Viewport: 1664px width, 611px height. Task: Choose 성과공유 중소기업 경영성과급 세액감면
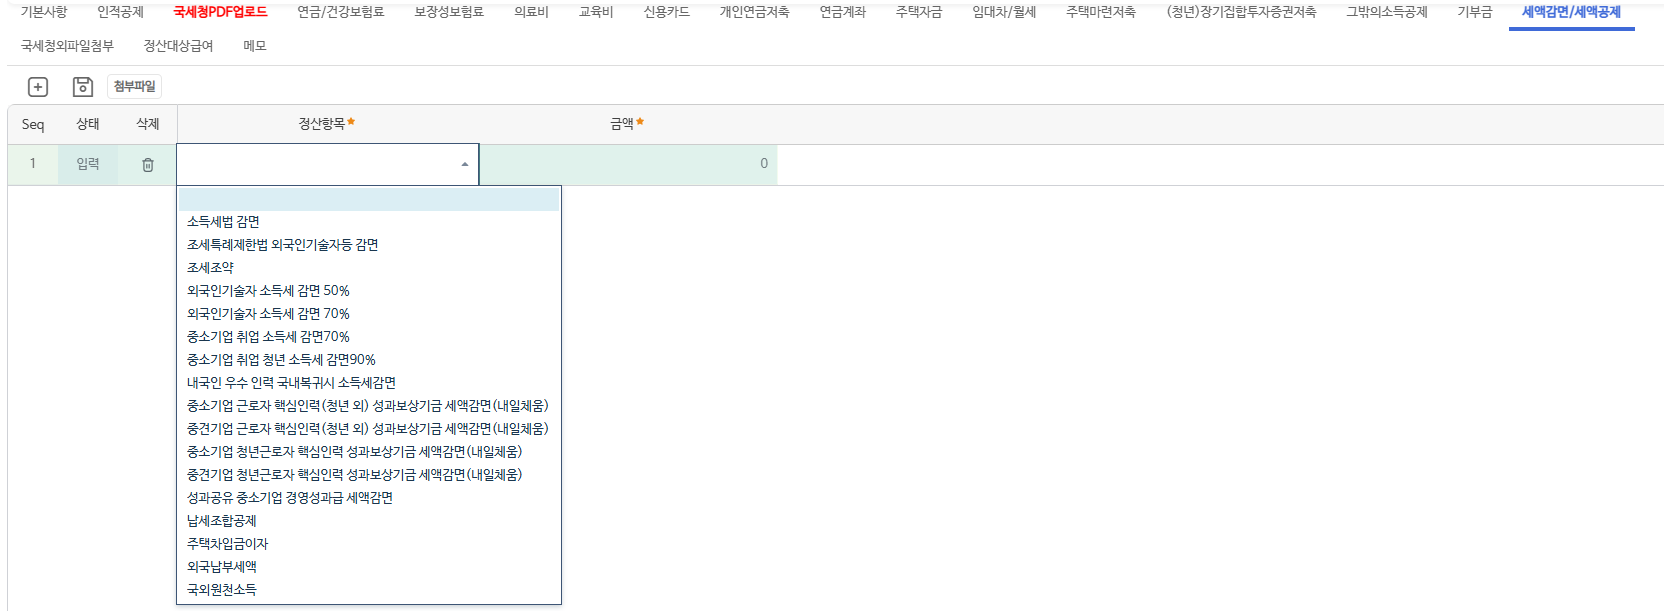tap(369, 498)
